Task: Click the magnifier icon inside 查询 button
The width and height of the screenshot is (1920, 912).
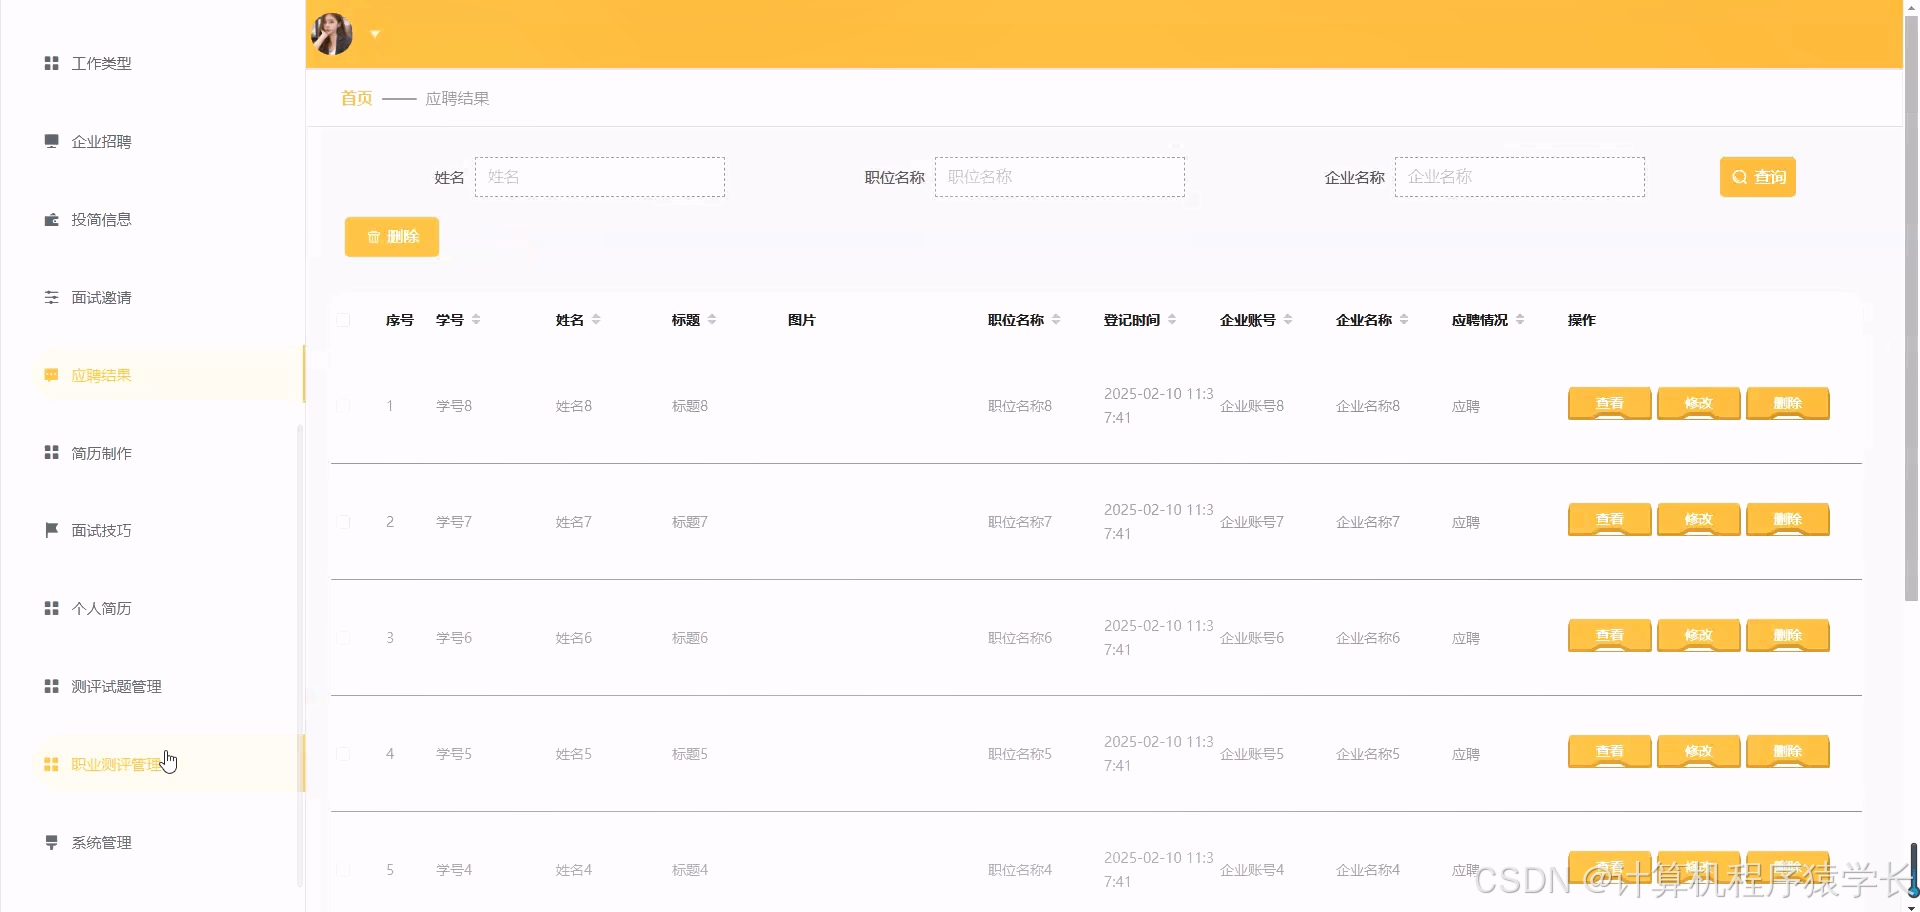Action: tap(1740, 176)
